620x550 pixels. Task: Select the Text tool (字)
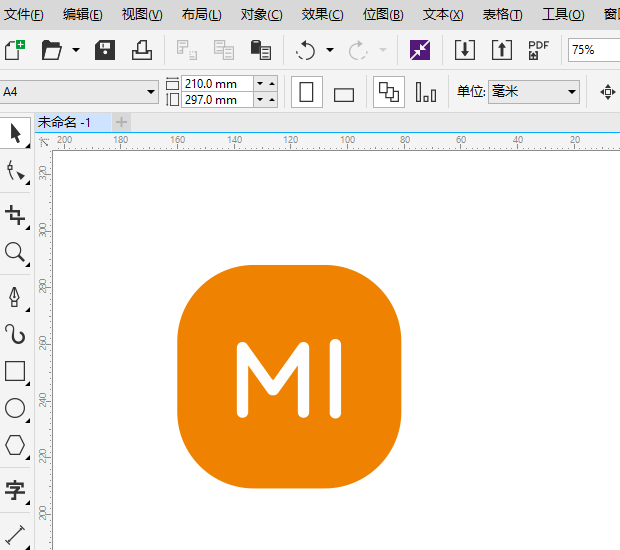tap(15, 490)
